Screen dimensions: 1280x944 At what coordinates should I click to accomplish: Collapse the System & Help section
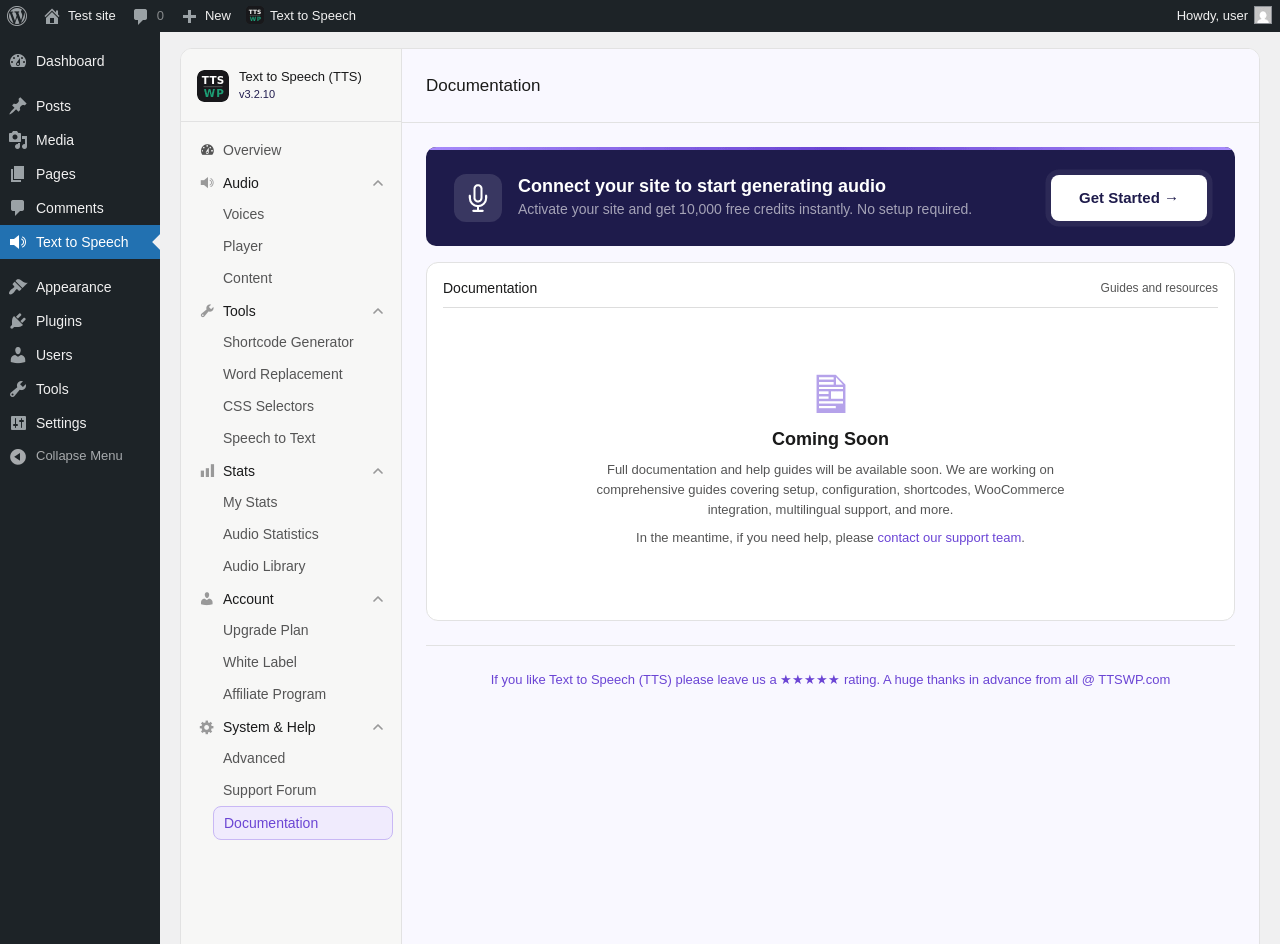tap(378, 727)
